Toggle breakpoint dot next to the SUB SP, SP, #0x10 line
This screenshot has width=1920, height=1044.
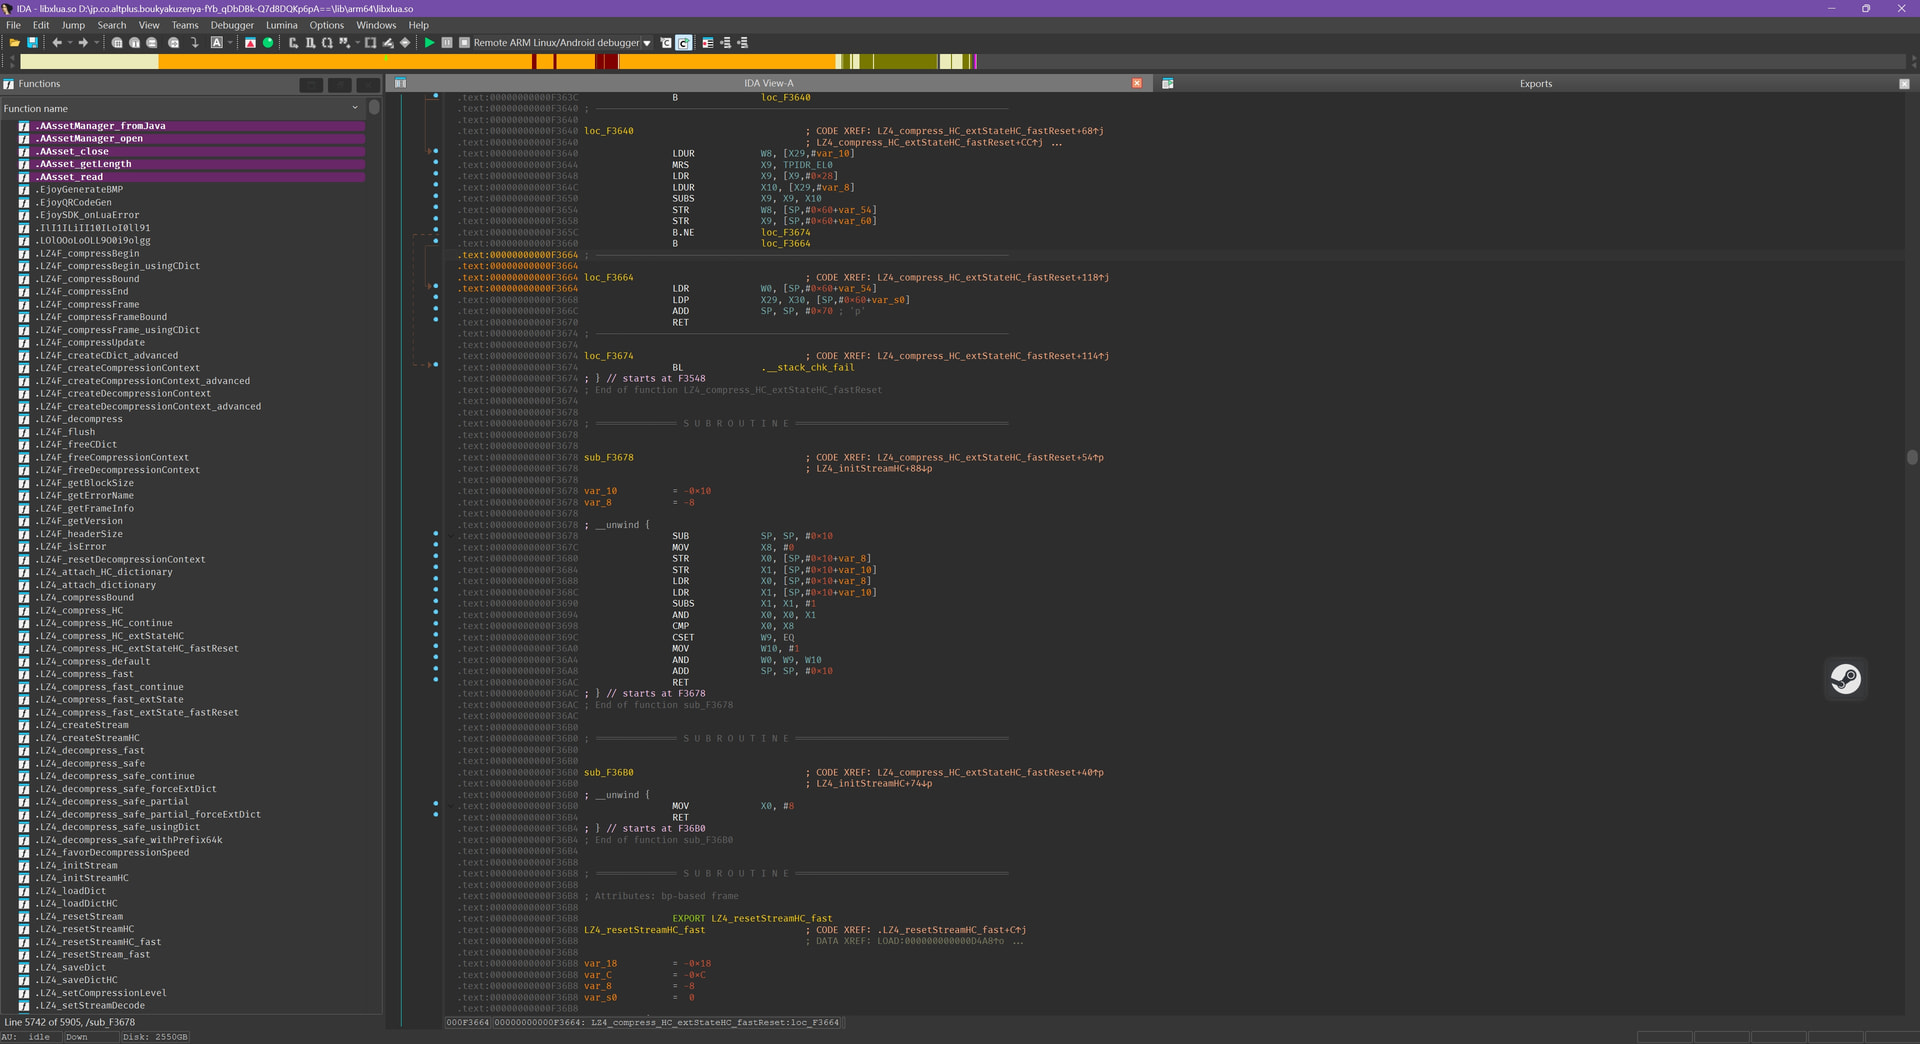[x=435, y=535]
